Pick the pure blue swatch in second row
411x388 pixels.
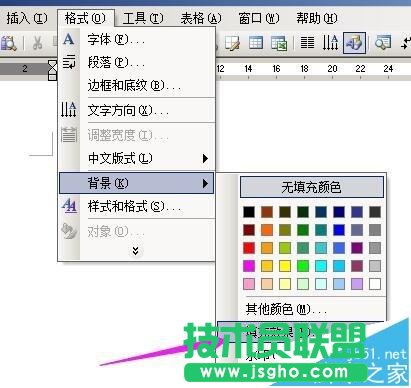pos(339,230)
